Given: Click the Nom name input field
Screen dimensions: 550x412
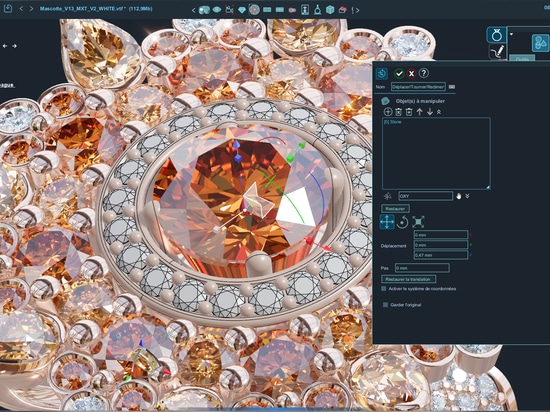Looking at the screenshot, I should (418, 87).
